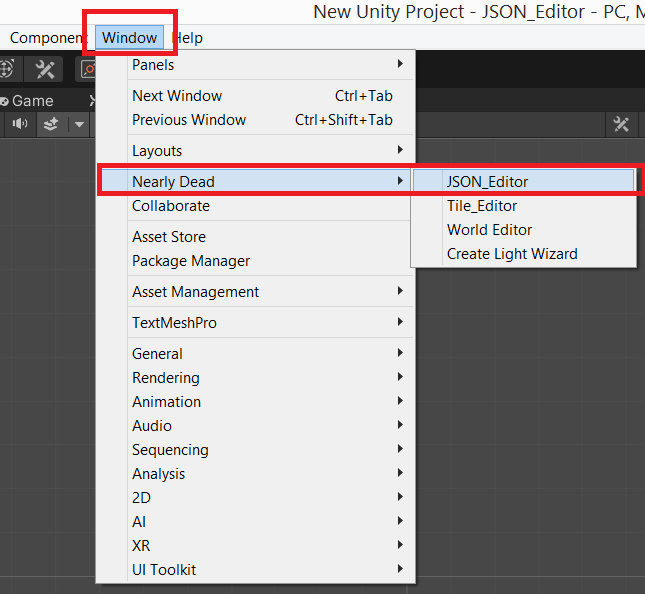645x594 pixels.
Task: Expand the TextMeshPro submenu
Action: coord(174,323)
